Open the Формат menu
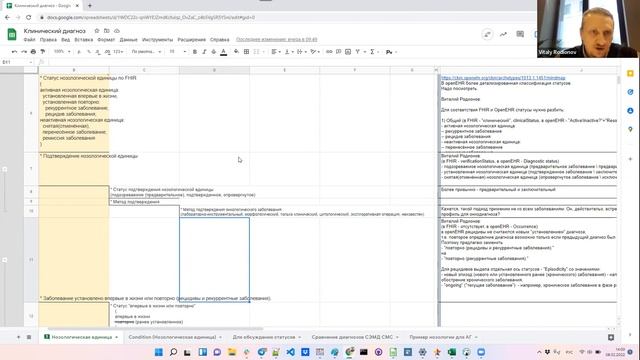This screenshot has height=360, width=640. (x=106, y=40)
